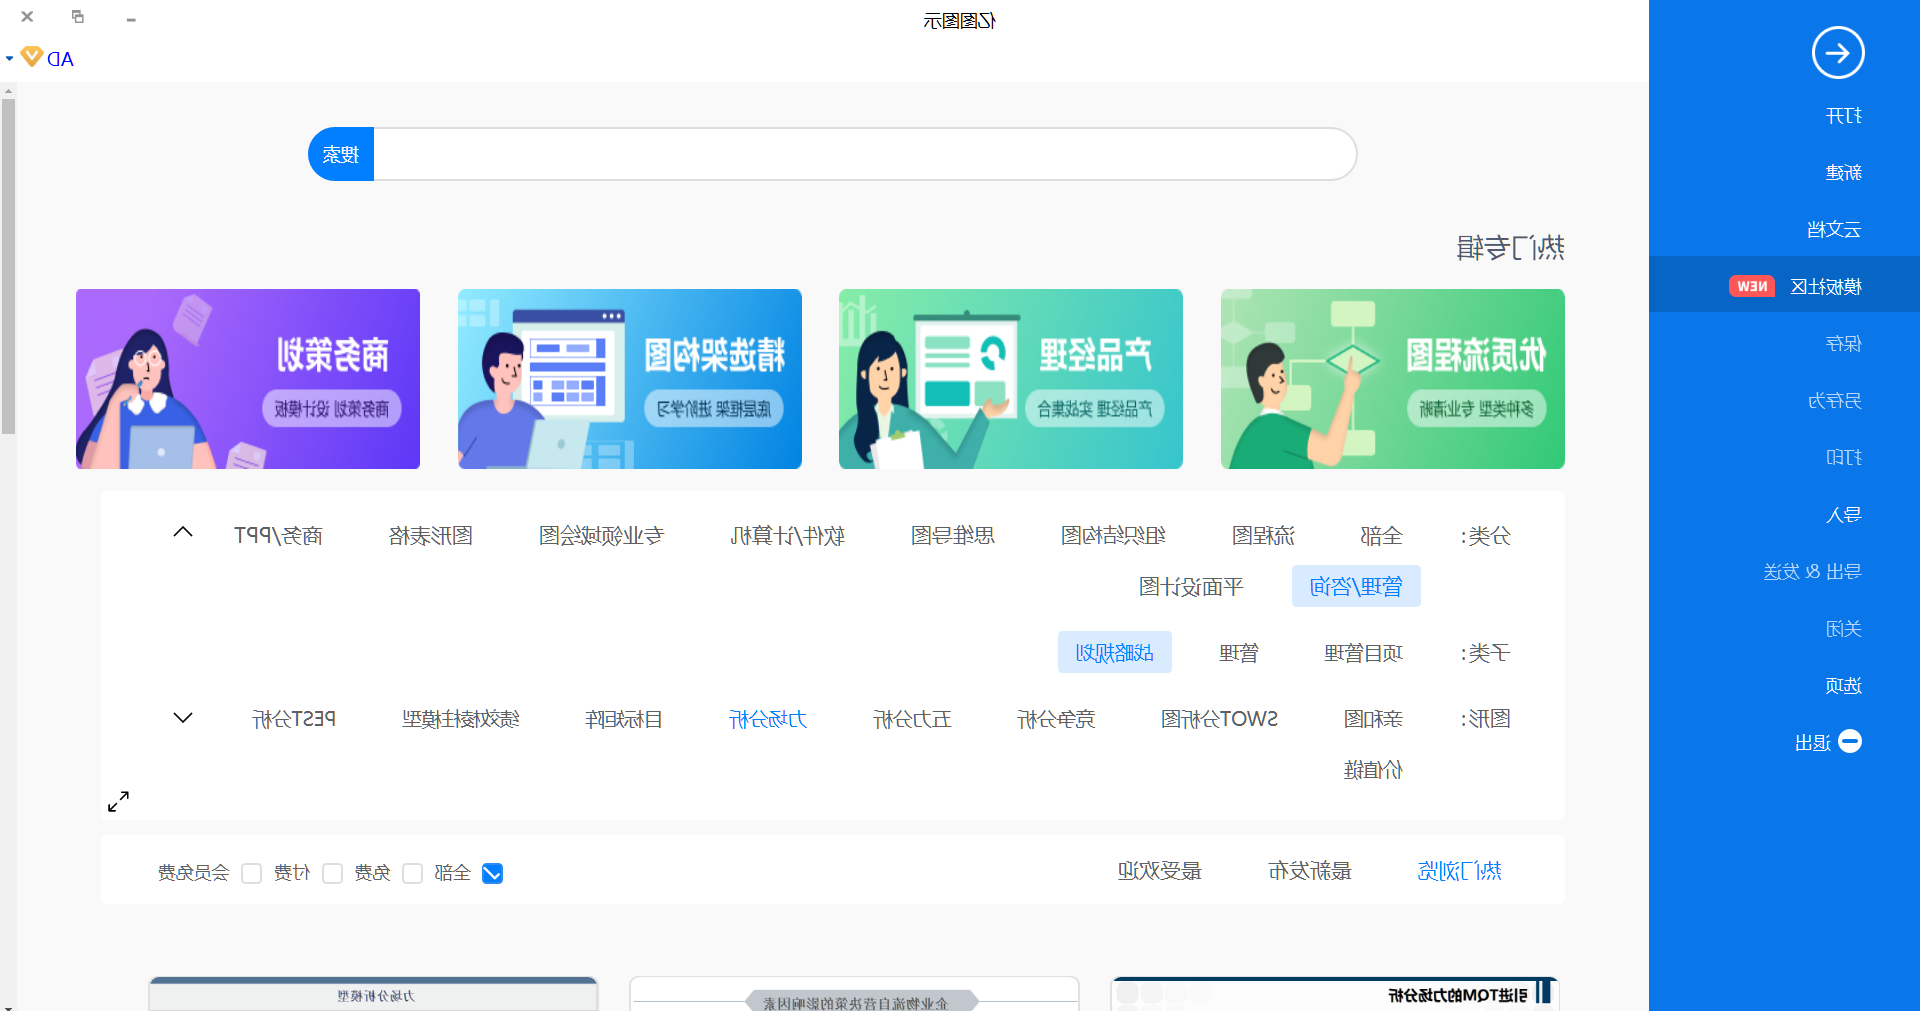Sort templates by 最新发布
This screenshot has width=1920, height=1011.
point(1310,871)
